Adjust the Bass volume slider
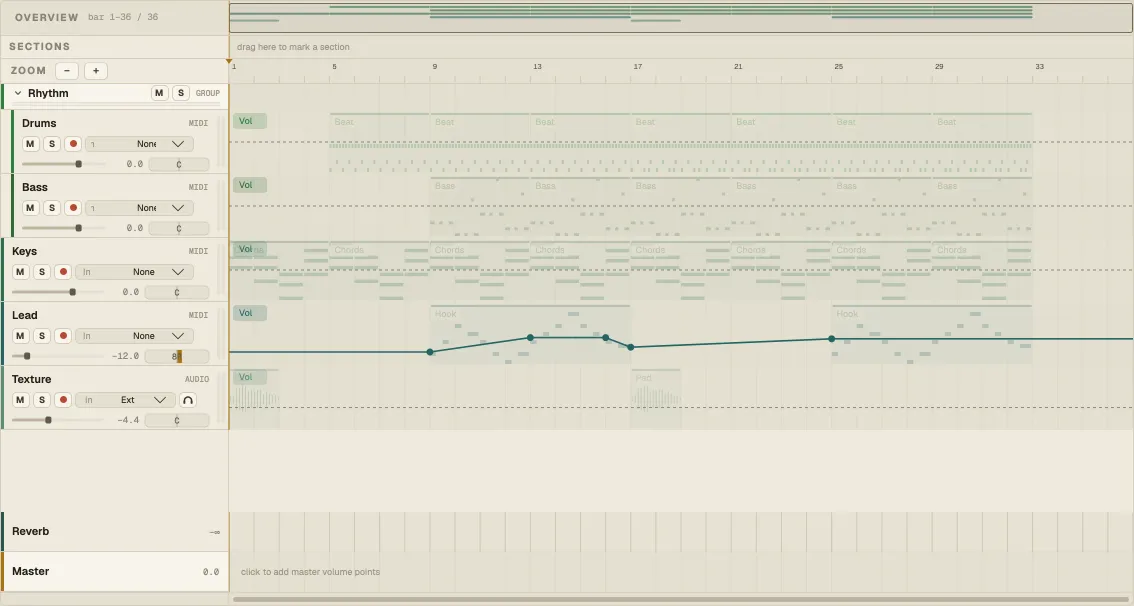This screenshot has height=606, width=1134. click(x=64, y=228)
